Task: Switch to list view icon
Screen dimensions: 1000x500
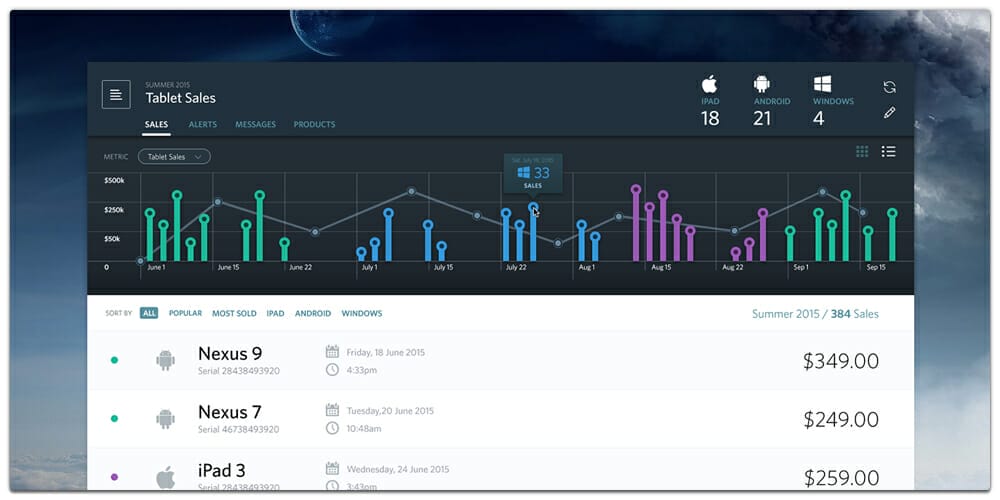Action: click(888, 151)
